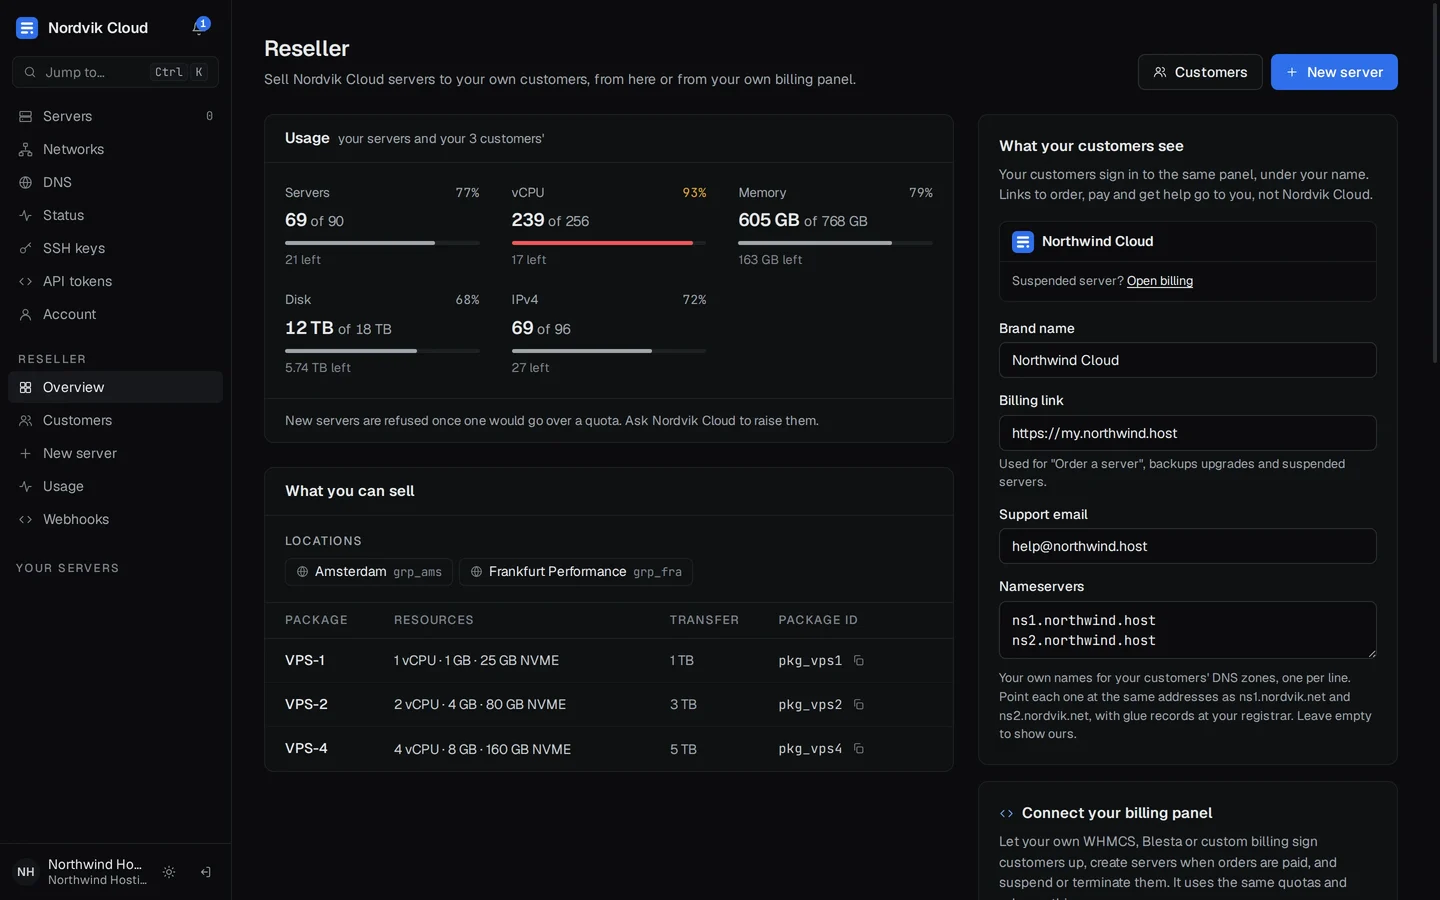1440x900 pixels.
Task: Select New server in the sidebar
Action: point(115,453)
